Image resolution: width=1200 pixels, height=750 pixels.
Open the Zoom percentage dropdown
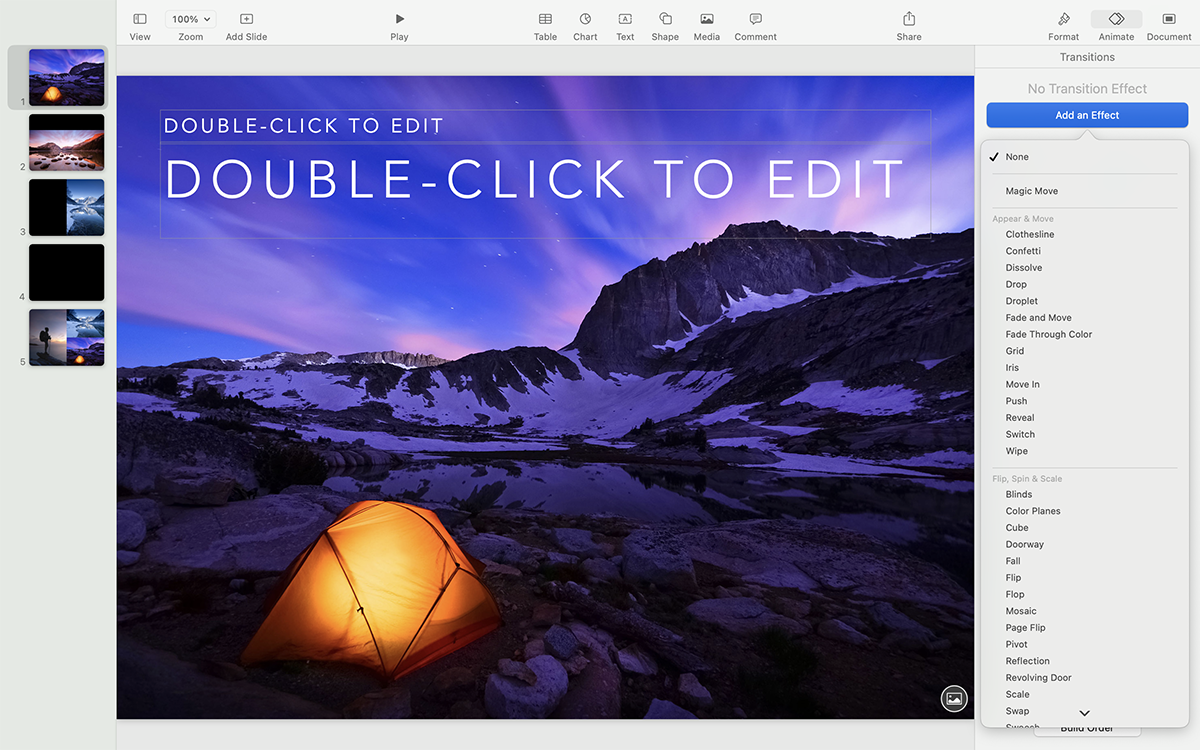click(x=190, y=17)
